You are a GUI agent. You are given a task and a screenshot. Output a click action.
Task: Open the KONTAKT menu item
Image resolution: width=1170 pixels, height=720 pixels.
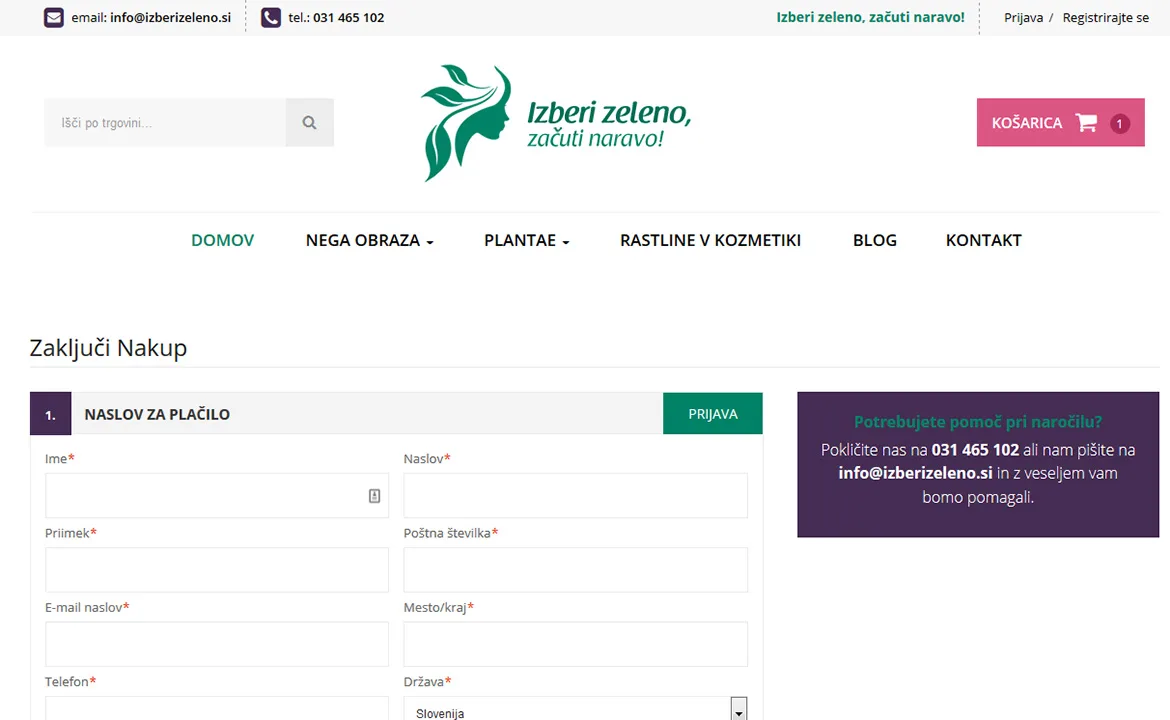point(983,240)
